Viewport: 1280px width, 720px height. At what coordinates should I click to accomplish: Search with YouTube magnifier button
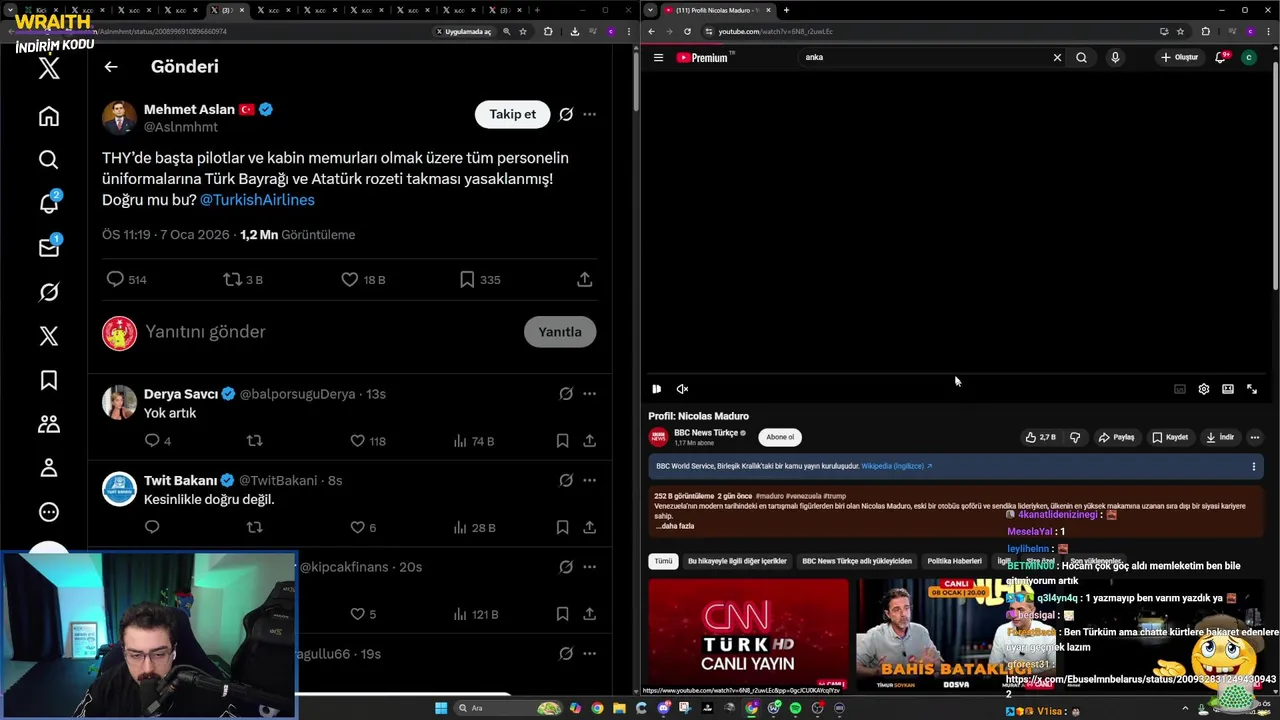(x=1081, y=57)
